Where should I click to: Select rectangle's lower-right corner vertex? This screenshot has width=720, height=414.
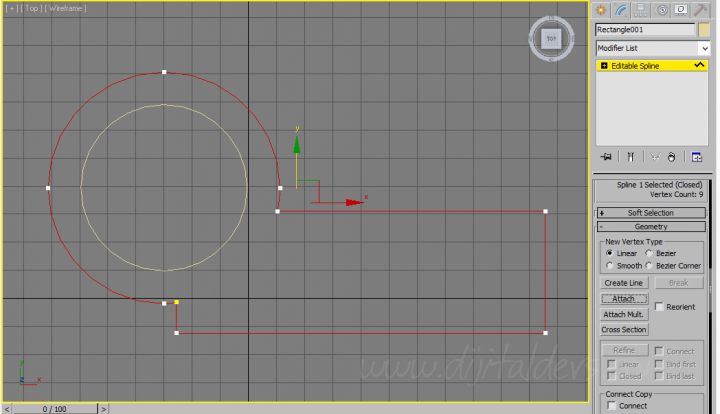[x=546, y=333]
